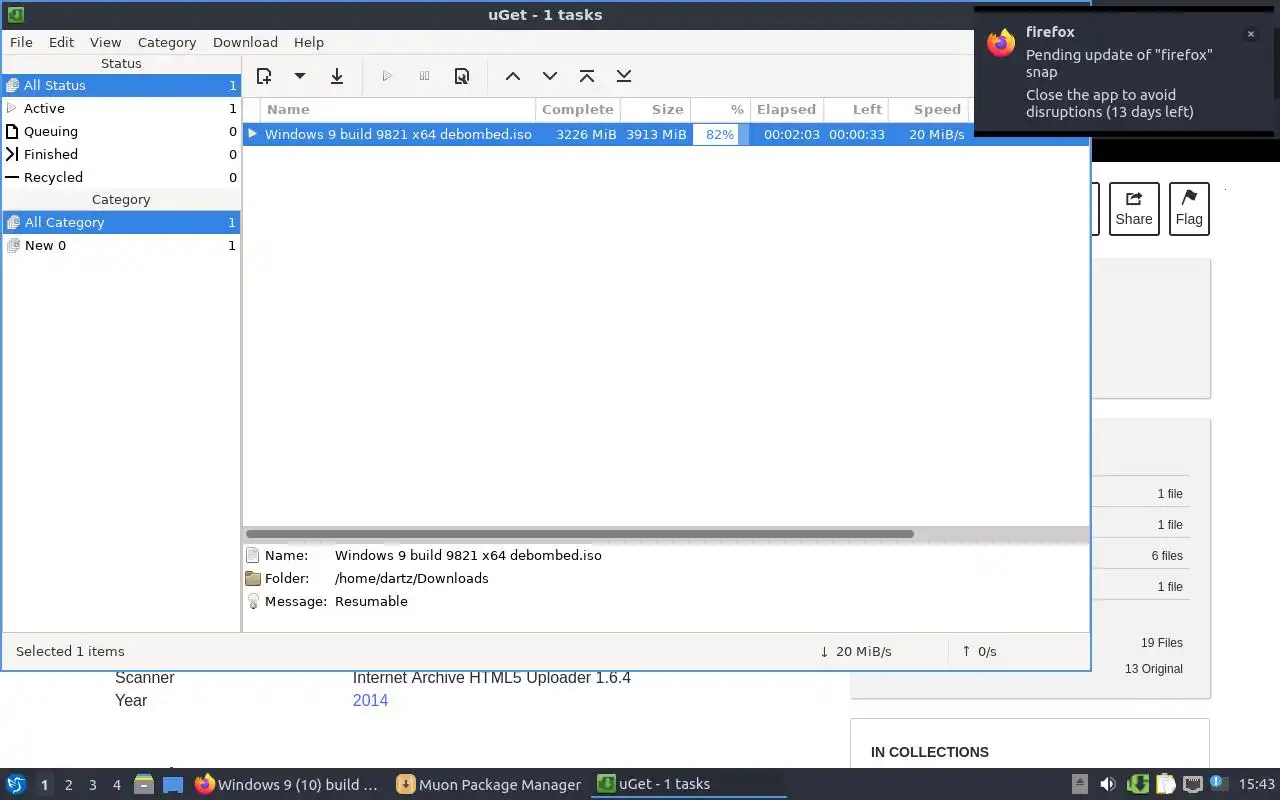Click Share button in the Firefox page
This screenshot has height=800, width=1280.
[1134, 209]
